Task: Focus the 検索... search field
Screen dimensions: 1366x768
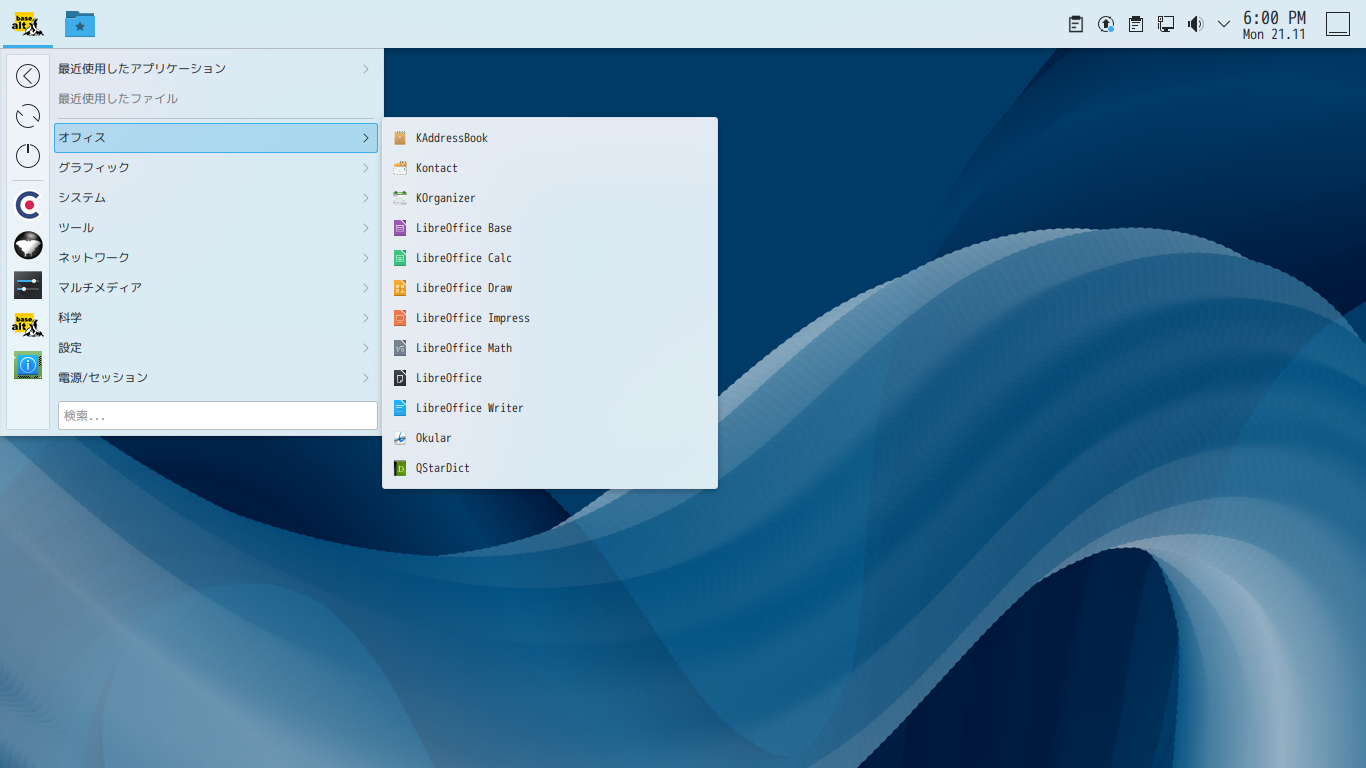Action: pos(218,415)
